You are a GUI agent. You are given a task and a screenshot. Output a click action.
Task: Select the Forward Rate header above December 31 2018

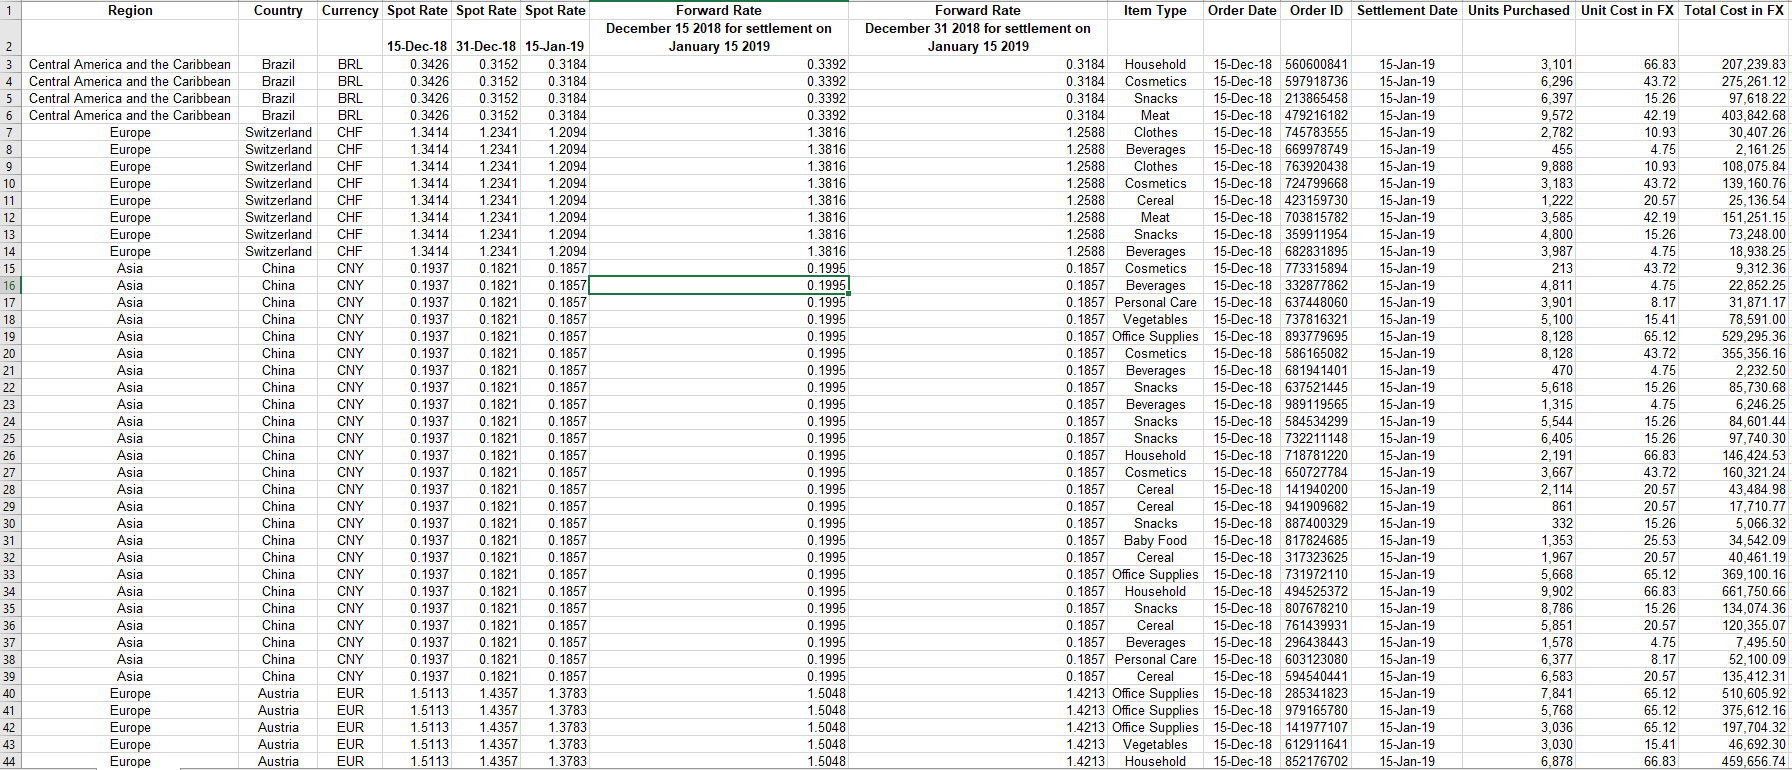pos(978,11)
